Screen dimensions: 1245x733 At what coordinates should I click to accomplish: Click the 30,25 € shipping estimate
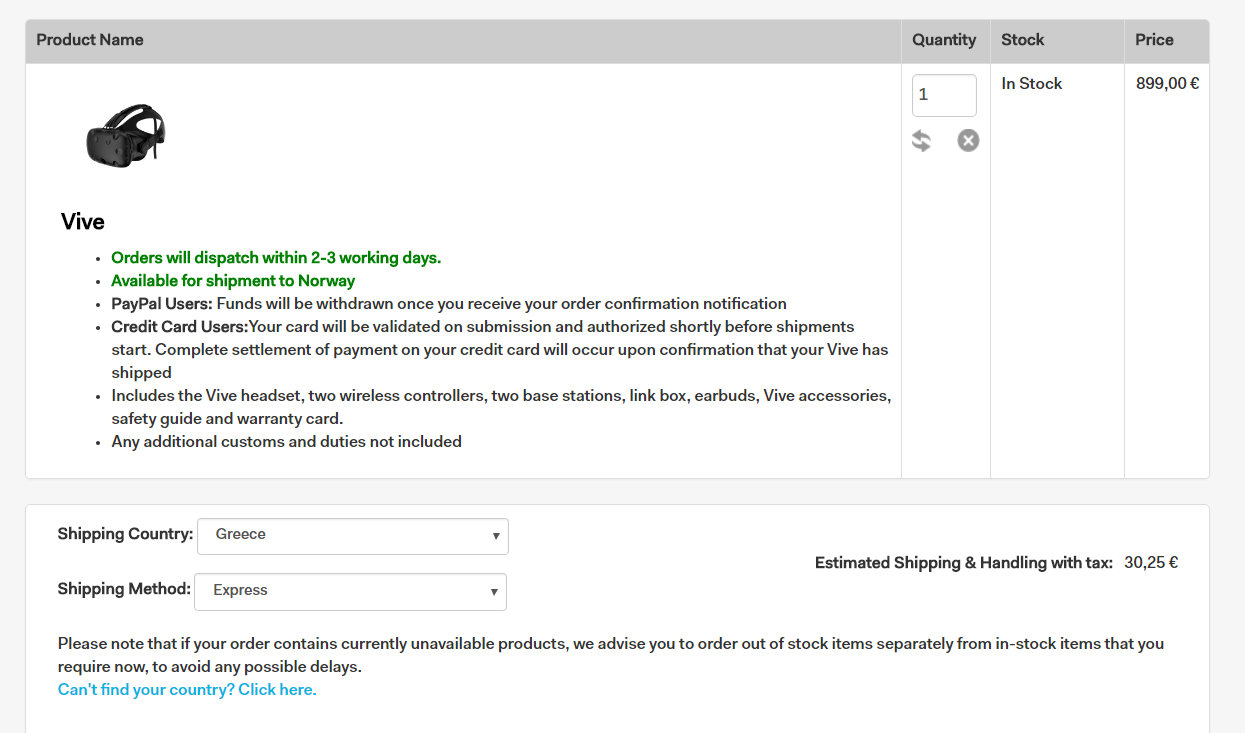click(1150, 563)
